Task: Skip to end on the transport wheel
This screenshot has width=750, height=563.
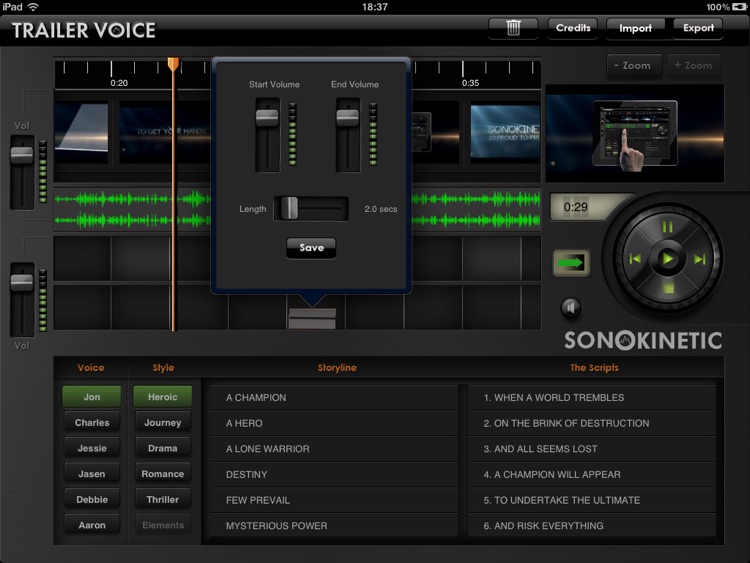Action: click(699, 259)
